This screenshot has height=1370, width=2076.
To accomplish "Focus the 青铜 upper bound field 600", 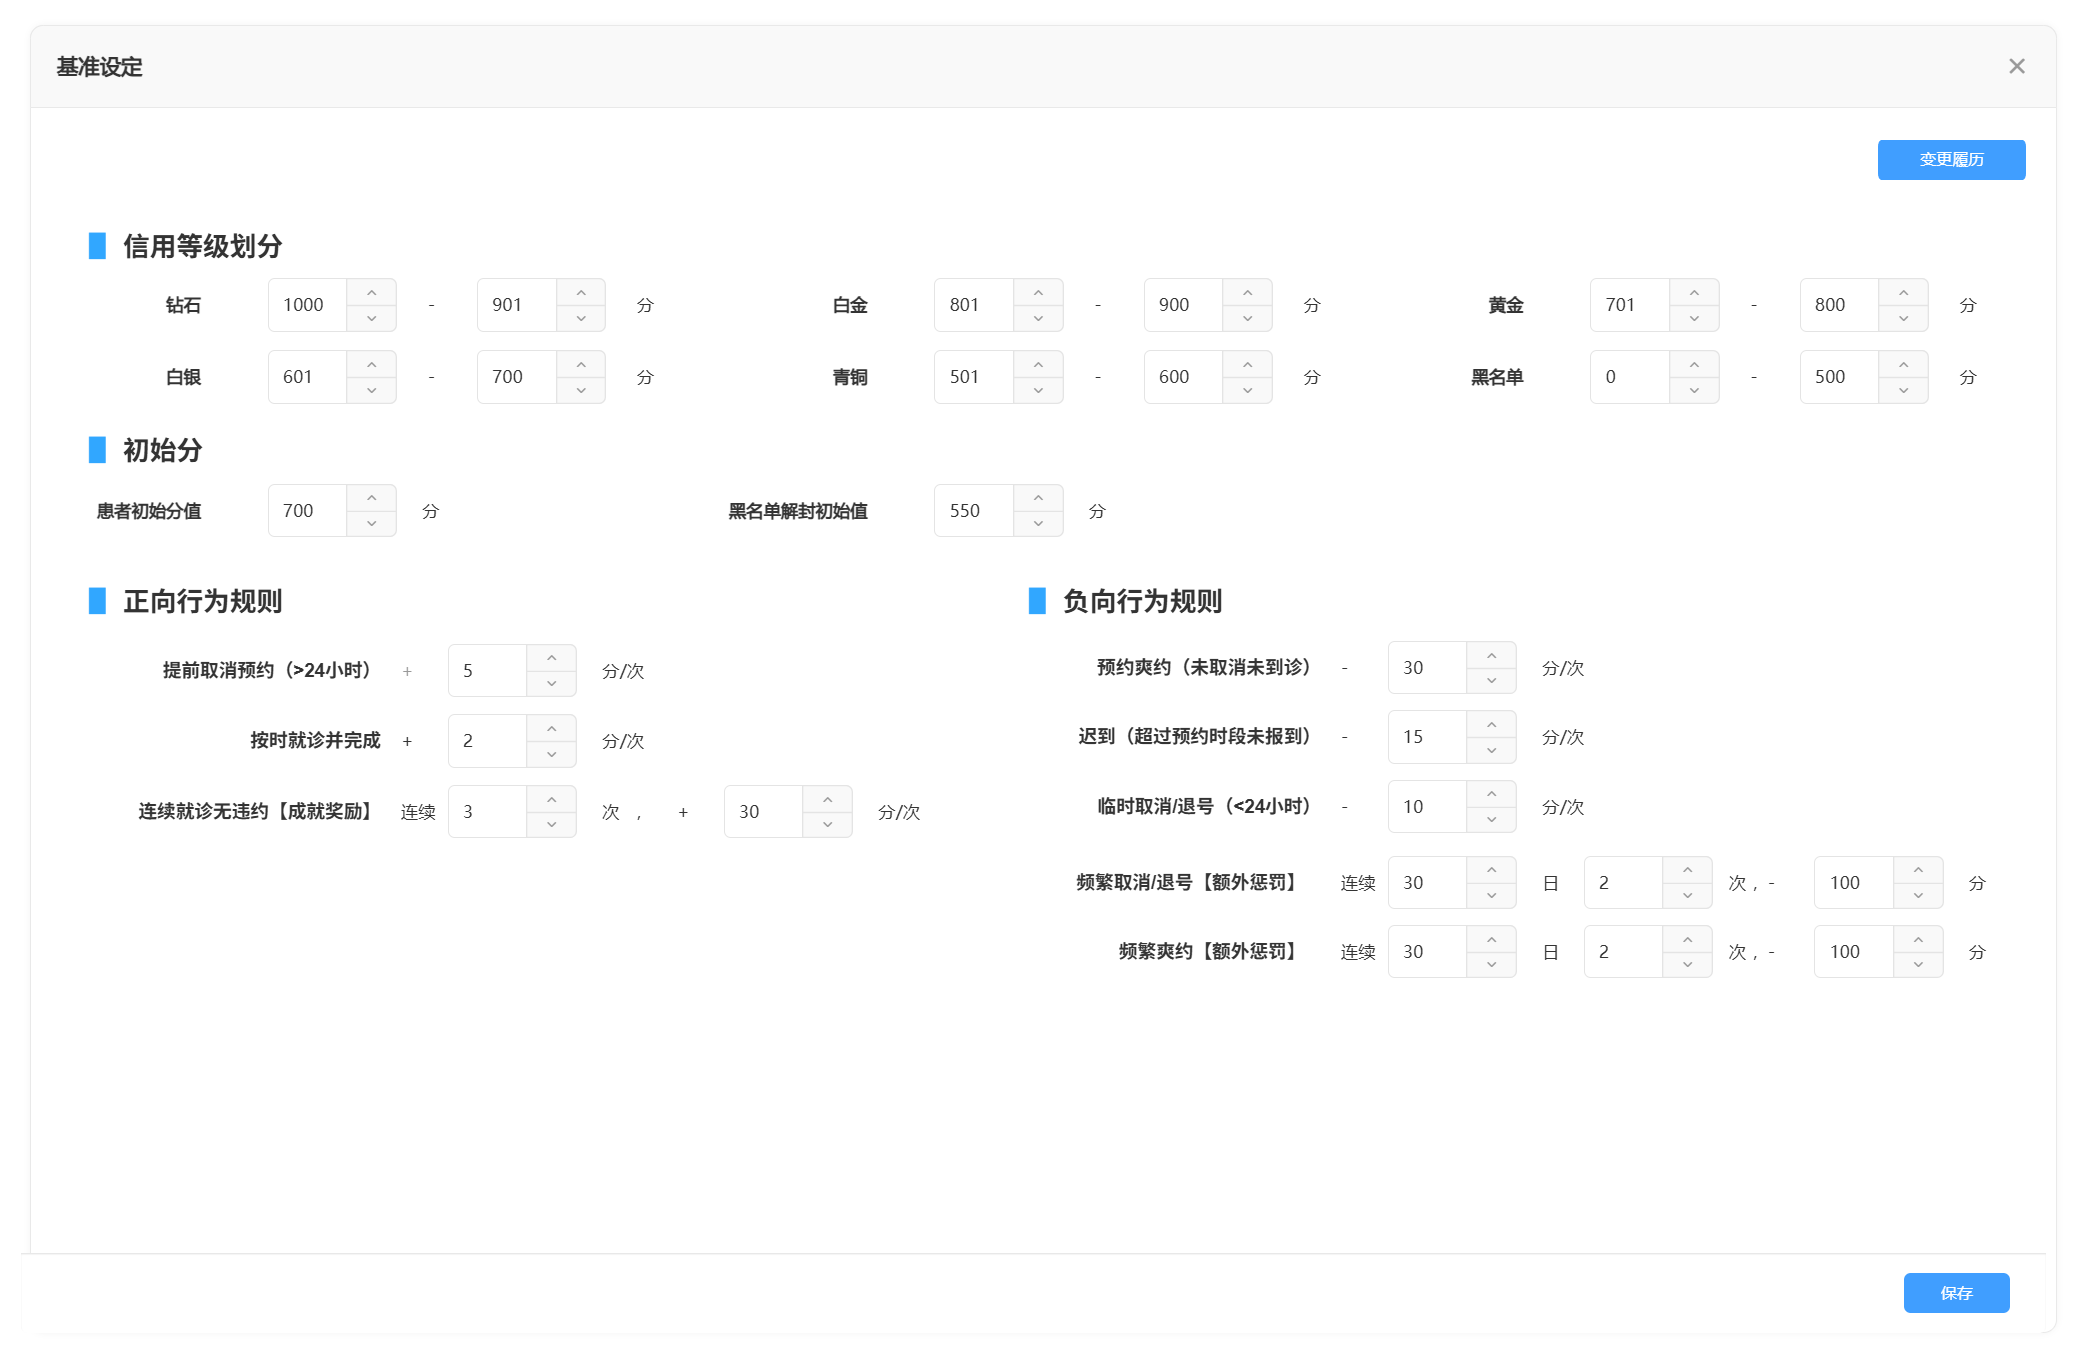I will click(1183, 377).
